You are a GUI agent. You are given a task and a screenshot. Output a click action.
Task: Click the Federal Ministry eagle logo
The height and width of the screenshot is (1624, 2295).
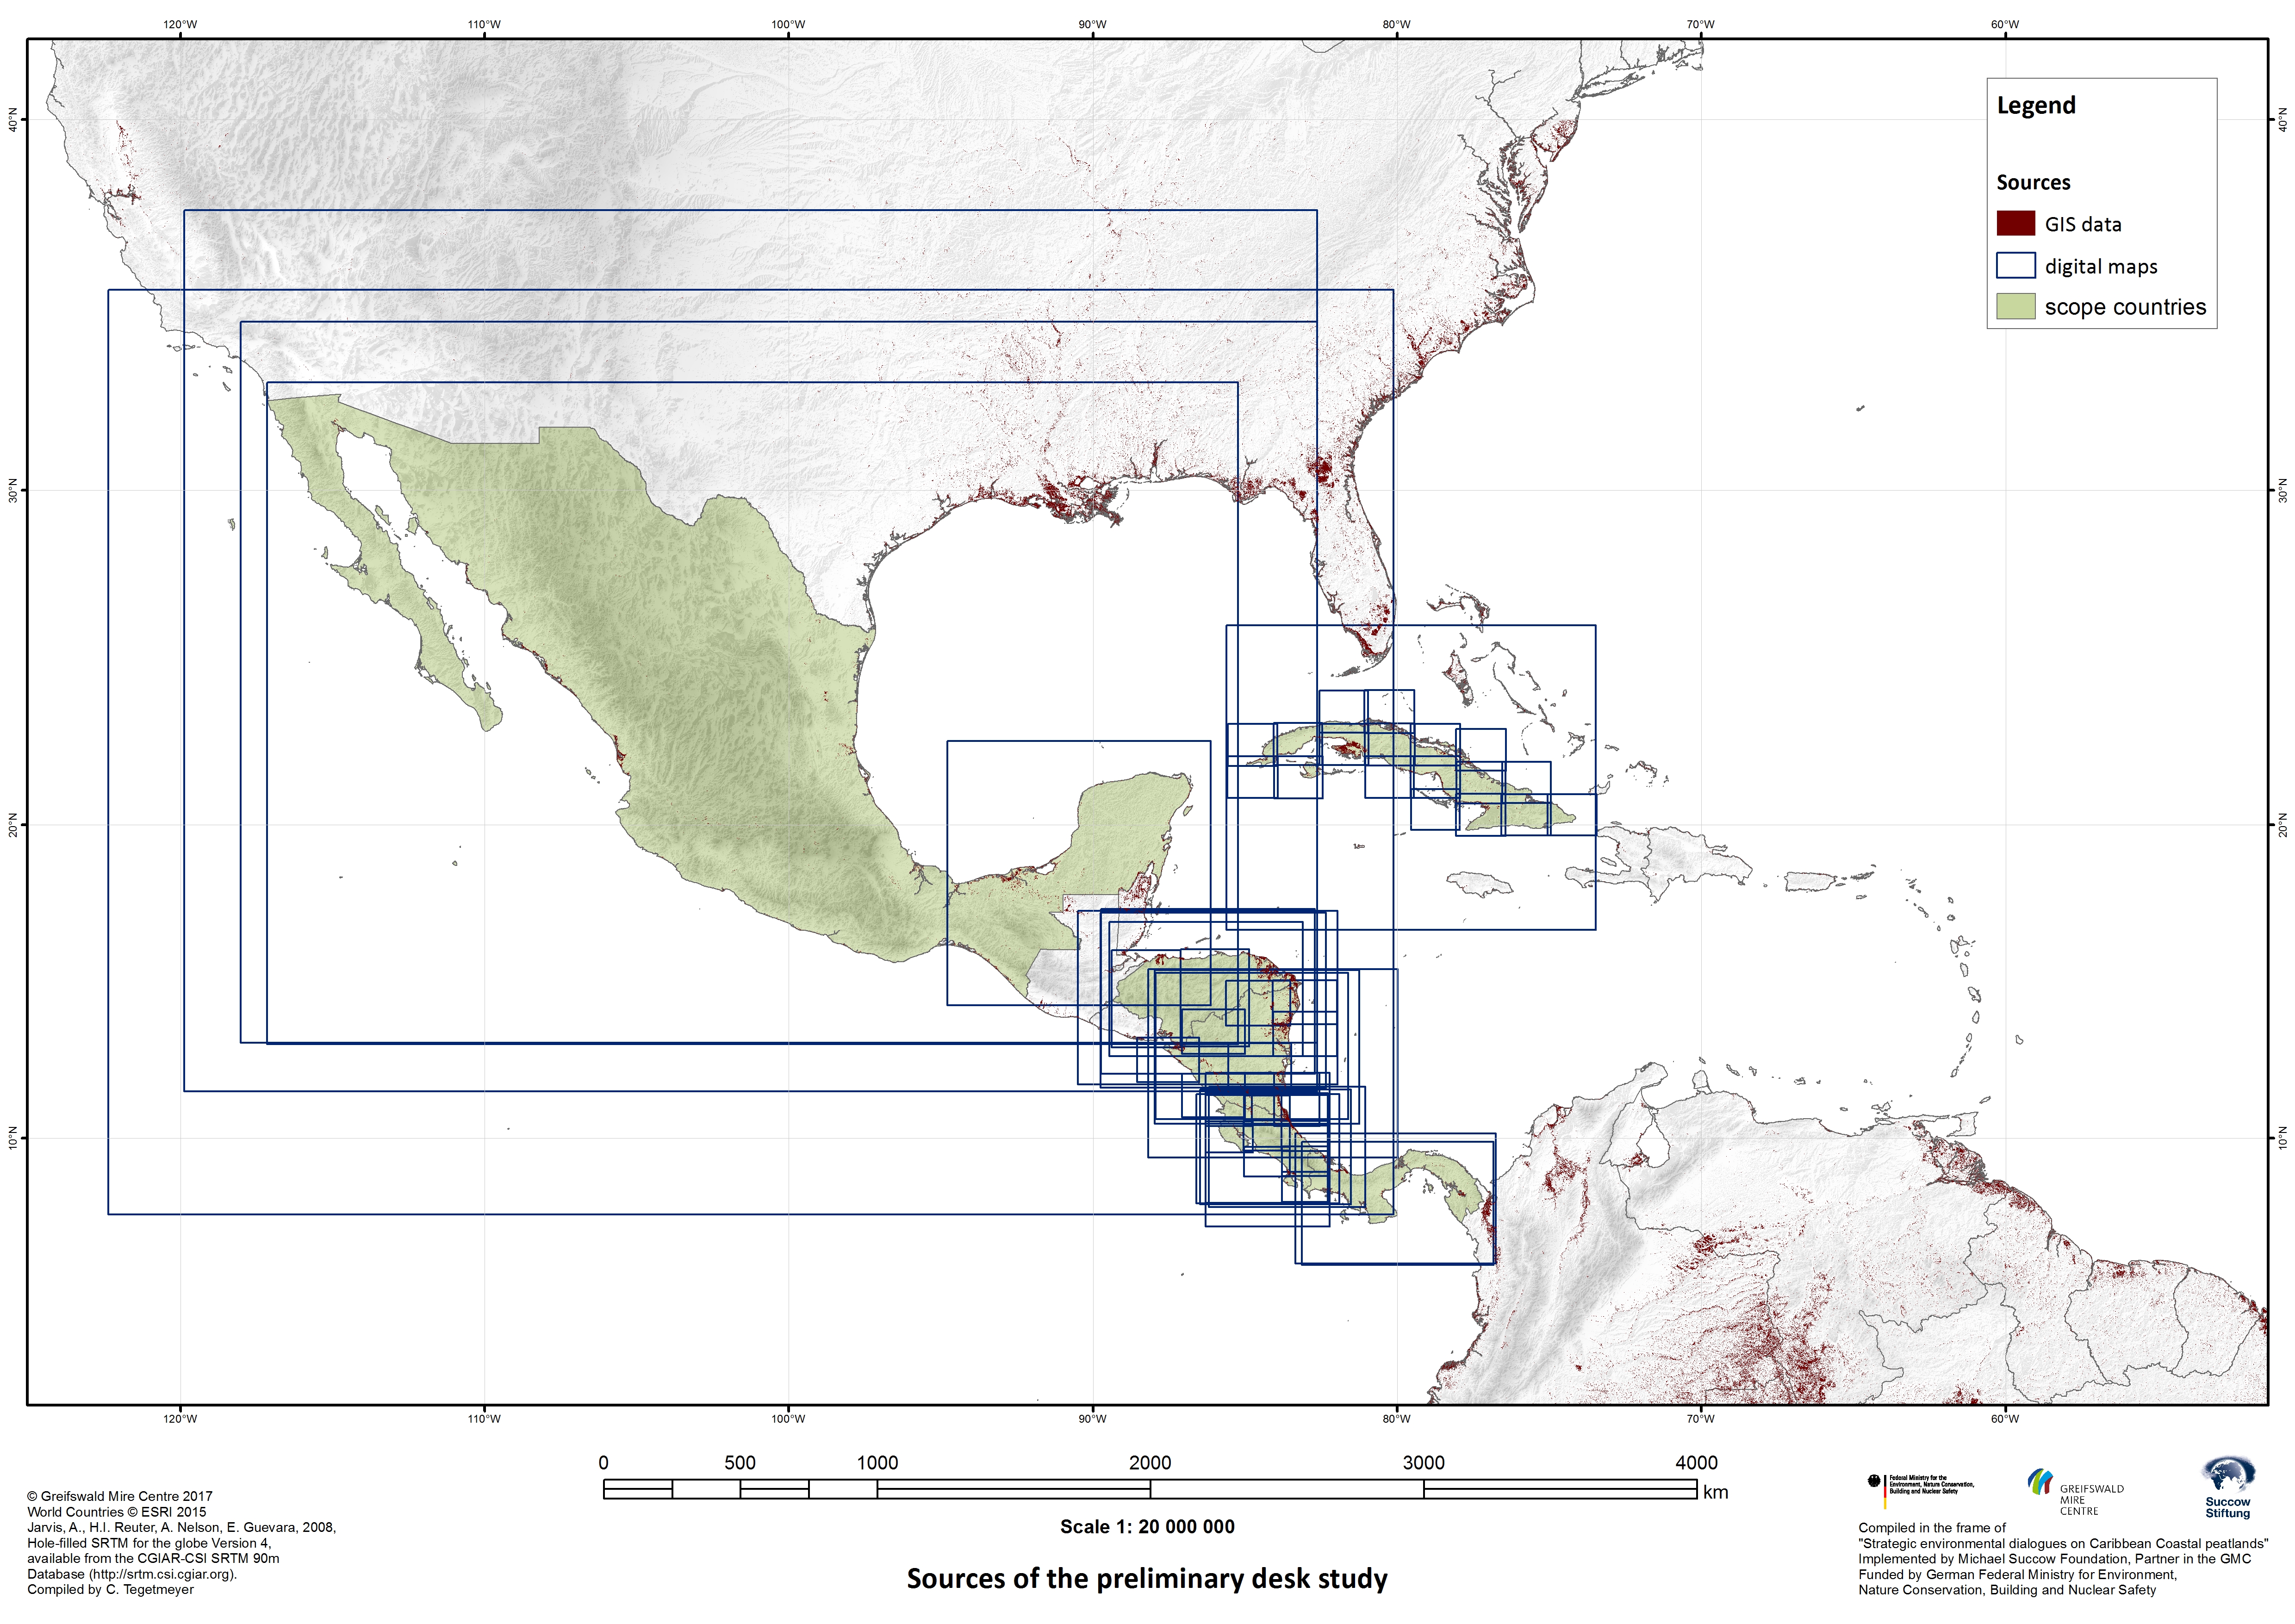tap(1875, 1481)
